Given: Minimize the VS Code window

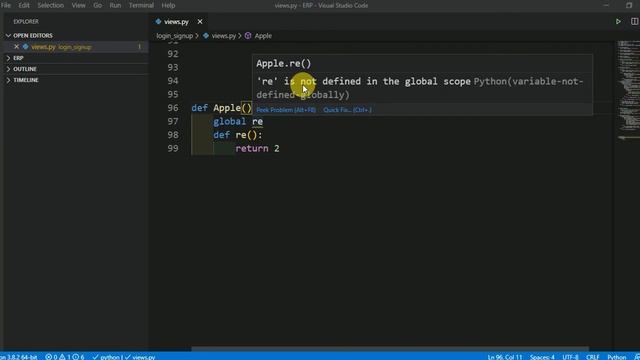Looking at the screenshot, I should tap(606, 5).
